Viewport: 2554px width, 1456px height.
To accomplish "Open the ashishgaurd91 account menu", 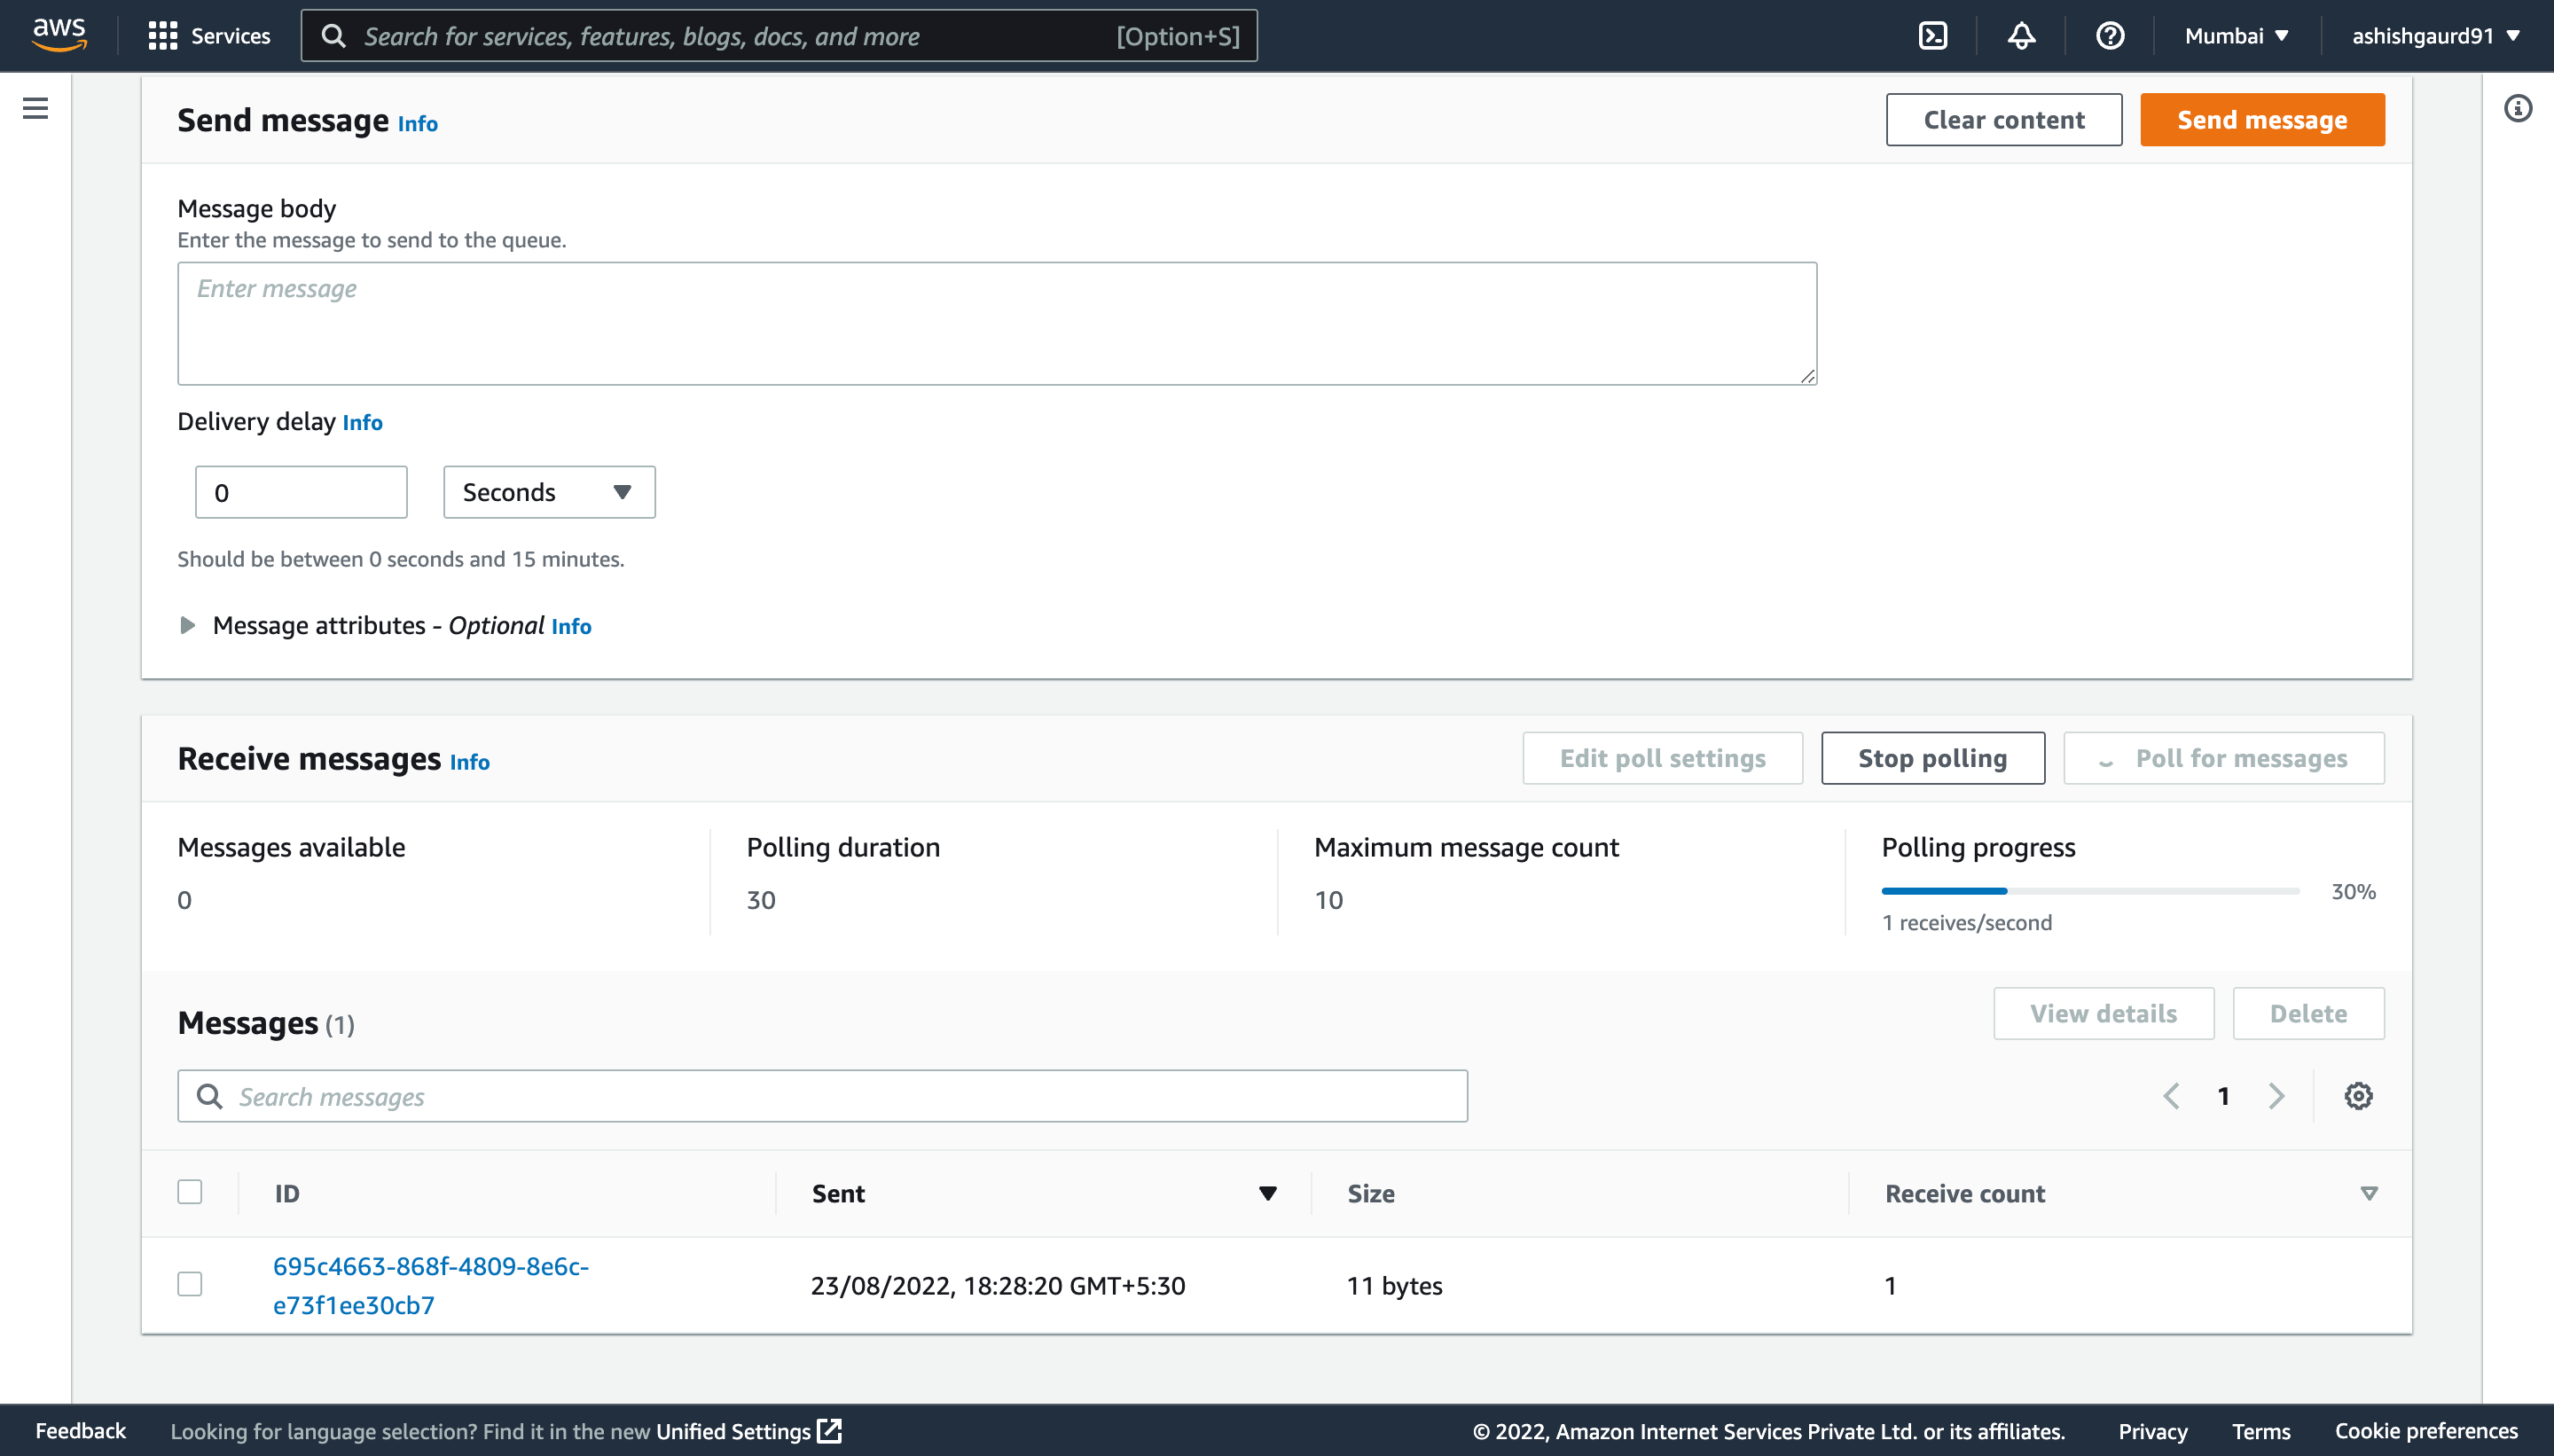I will click(x=2435, y=36).
